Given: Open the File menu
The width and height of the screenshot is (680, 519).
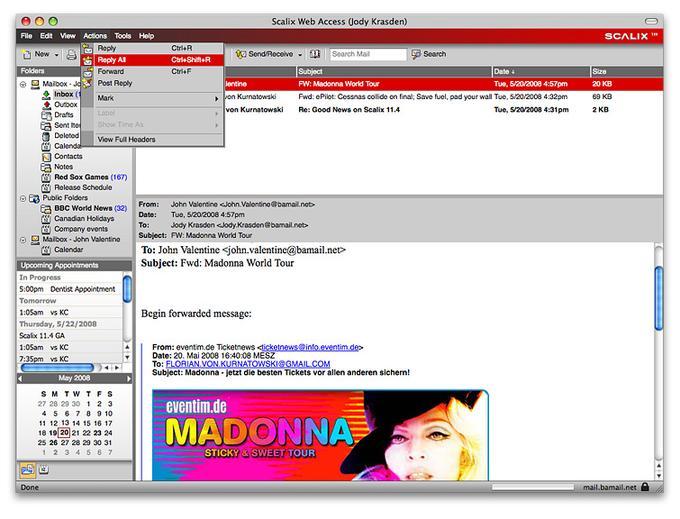Looking at the screenshot, I should click(x=26, y=36).
